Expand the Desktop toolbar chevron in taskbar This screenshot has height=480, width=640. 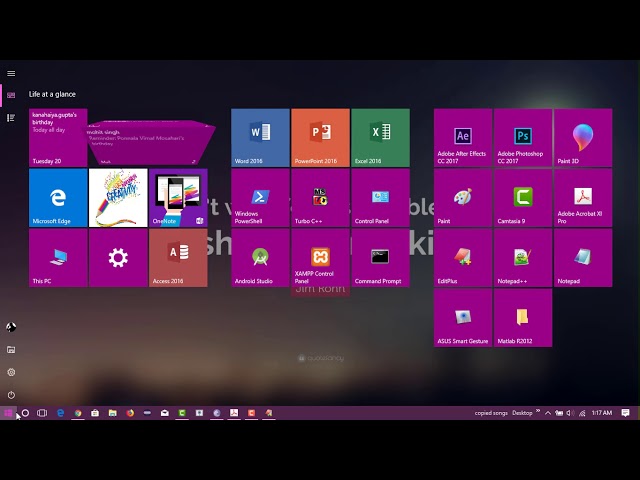point(538,411)
